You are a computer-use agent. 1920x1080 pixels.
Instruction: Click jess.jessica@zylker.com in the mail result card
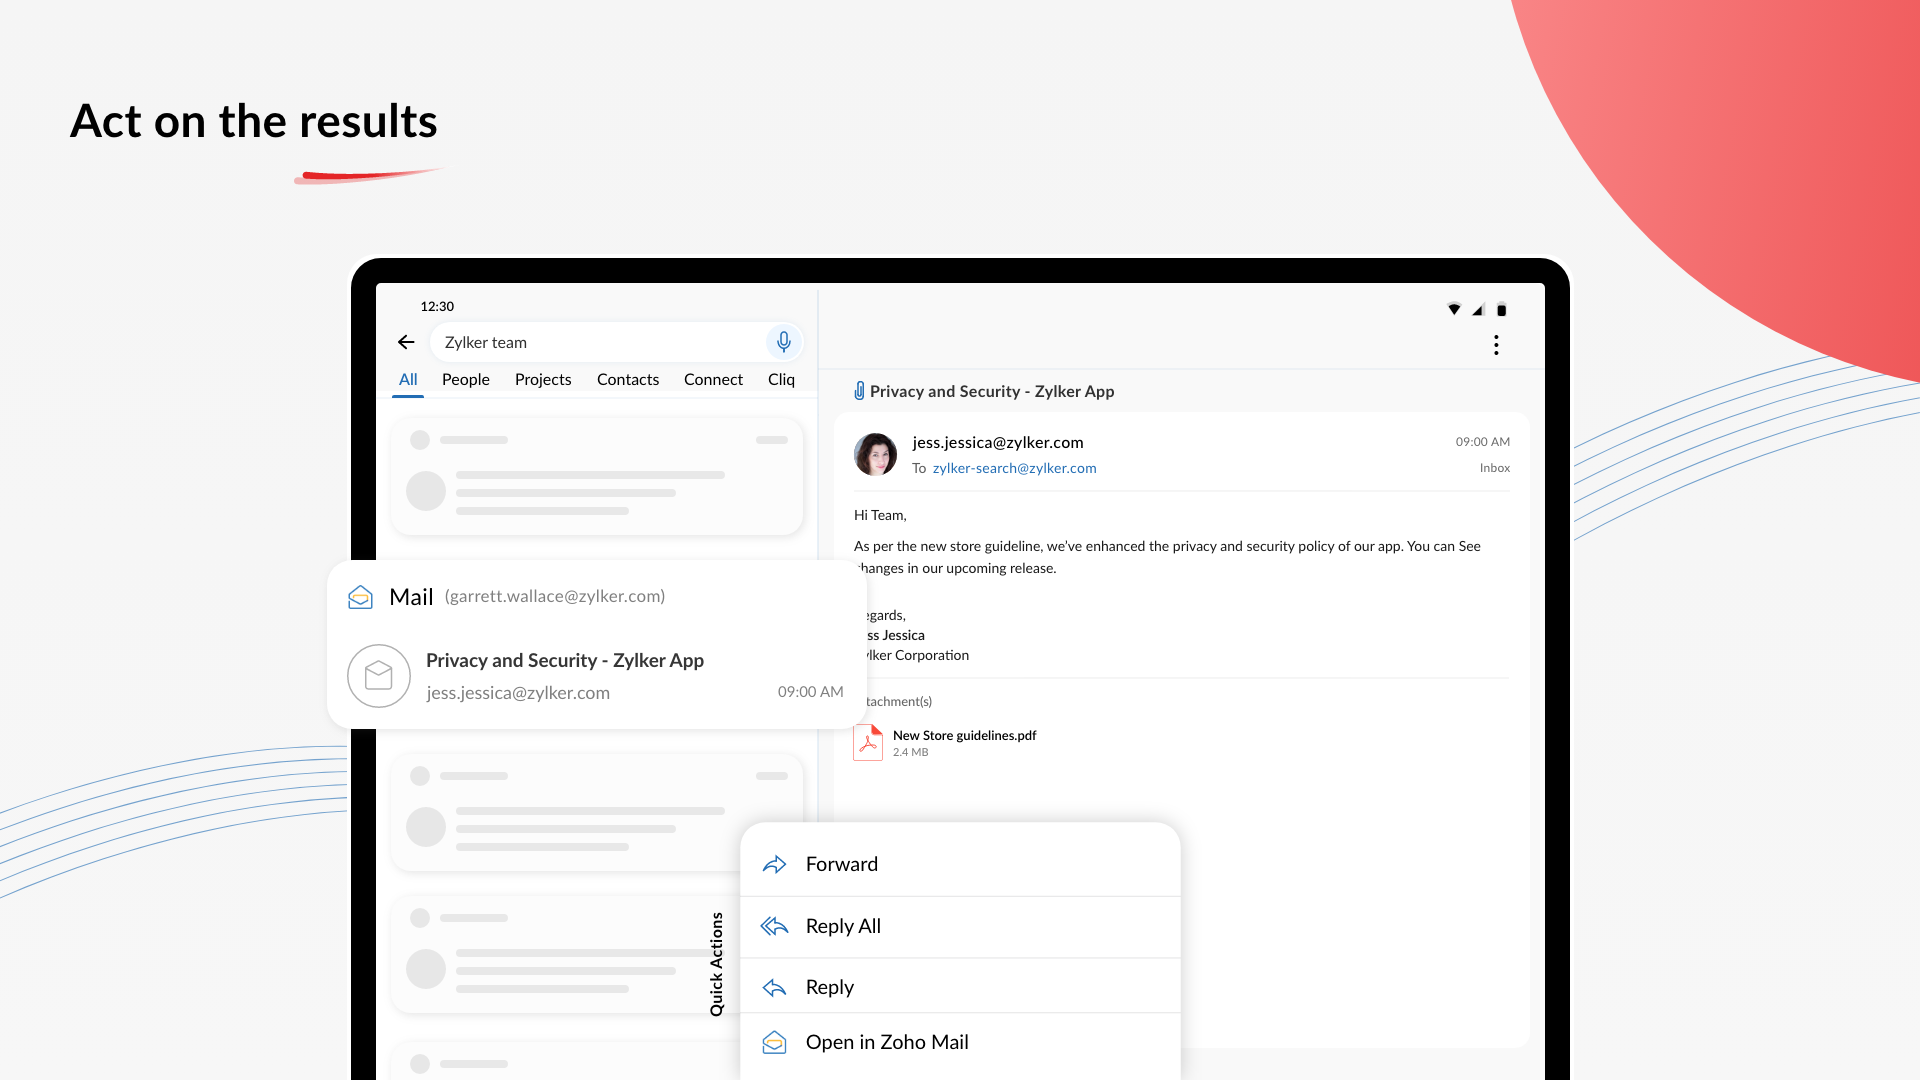(518, 693)
